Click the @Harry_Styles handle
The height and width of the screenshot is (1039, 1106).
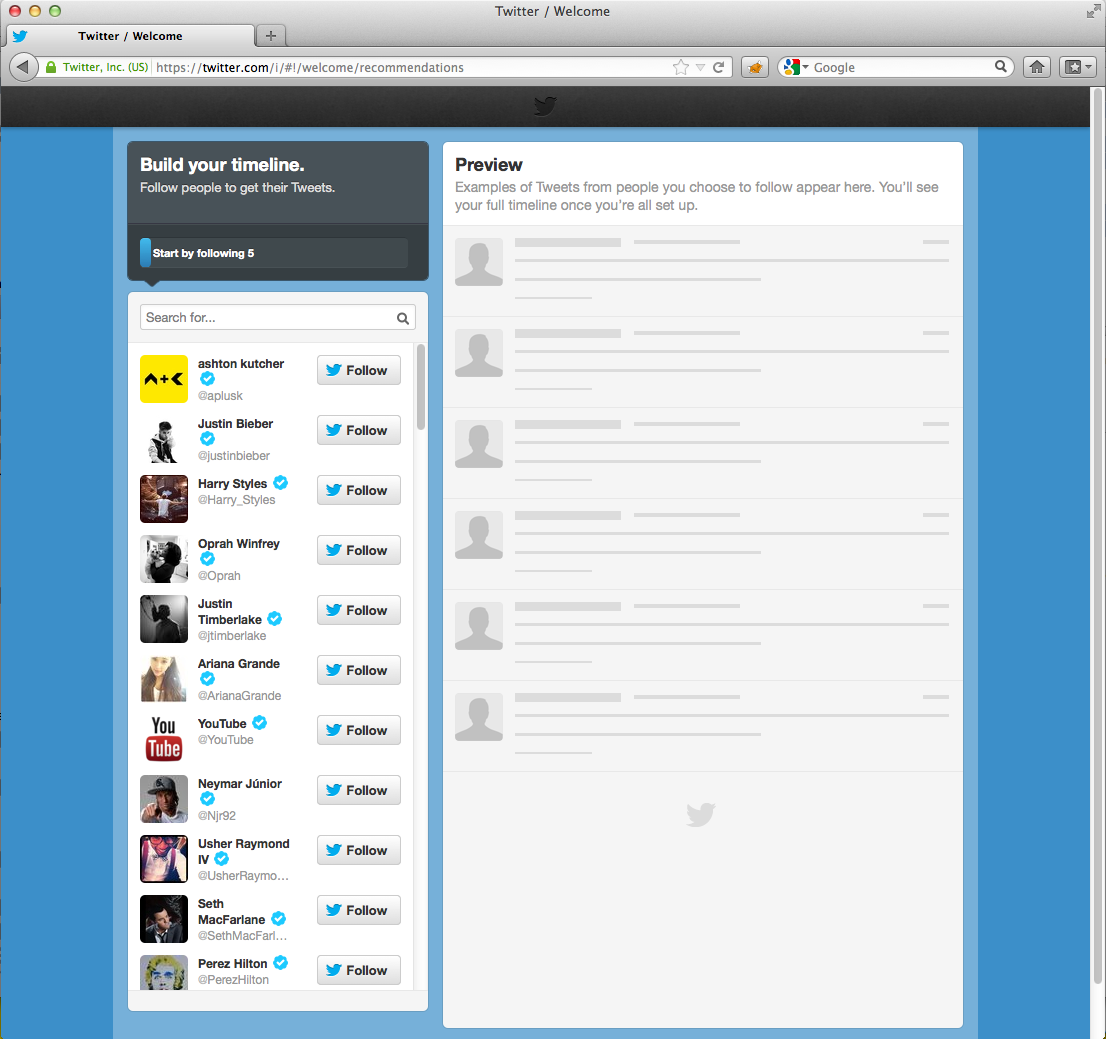(x=236, y=499)
